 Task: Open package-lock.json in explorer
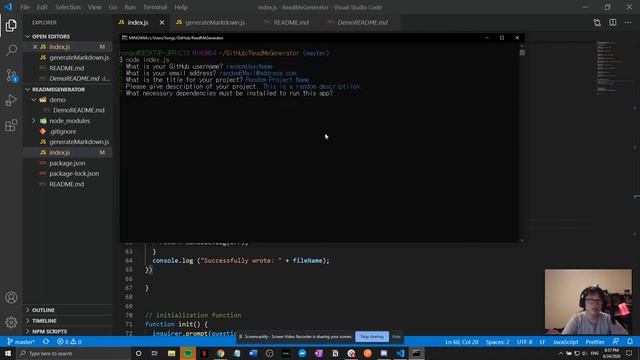(x=74, y=173)
